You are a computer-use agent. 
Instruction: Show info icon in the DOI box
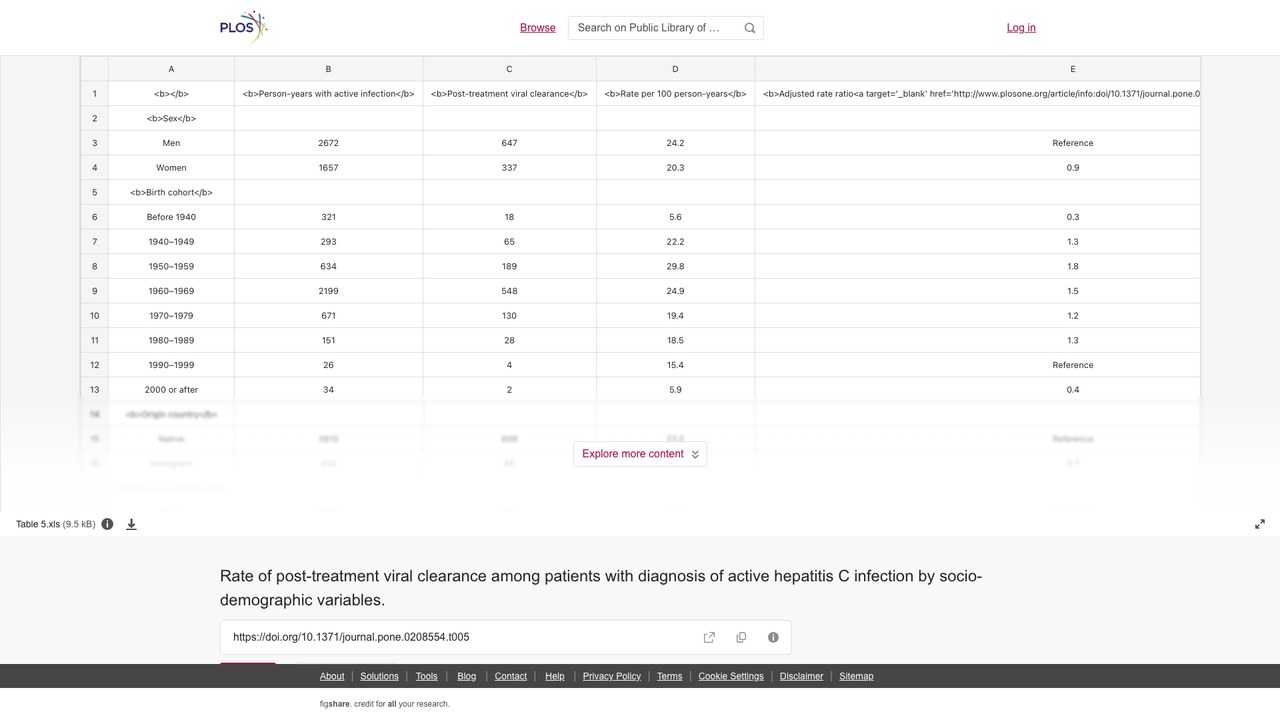tap(773, 637)
